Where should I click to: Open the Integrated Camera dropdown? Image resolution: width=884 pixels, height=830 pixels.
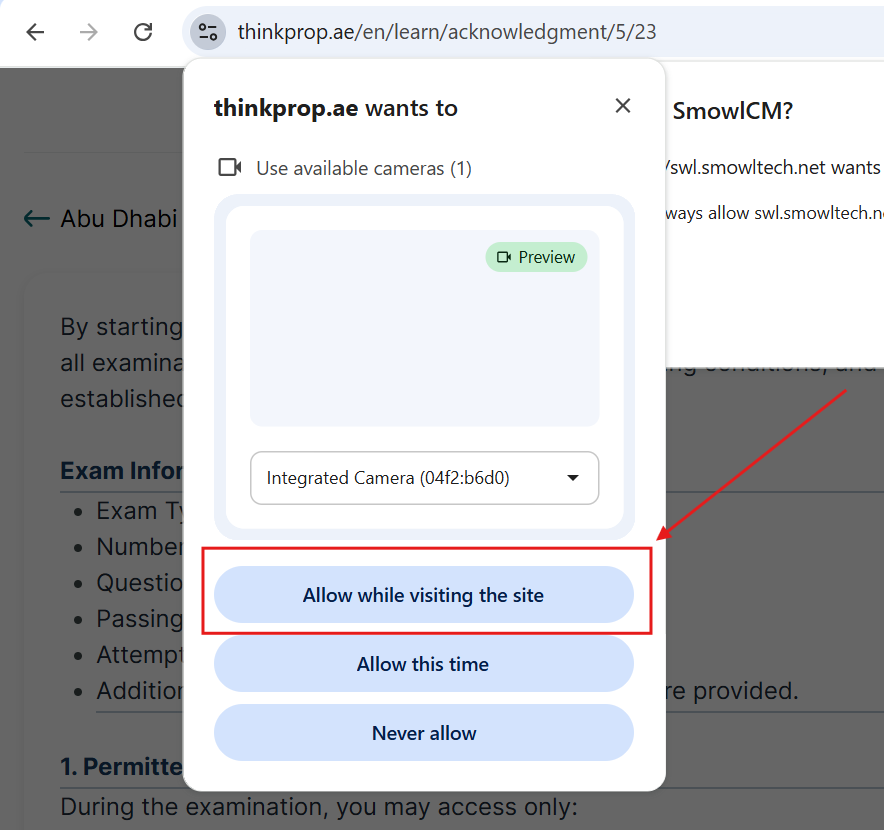tap(425, 478)
